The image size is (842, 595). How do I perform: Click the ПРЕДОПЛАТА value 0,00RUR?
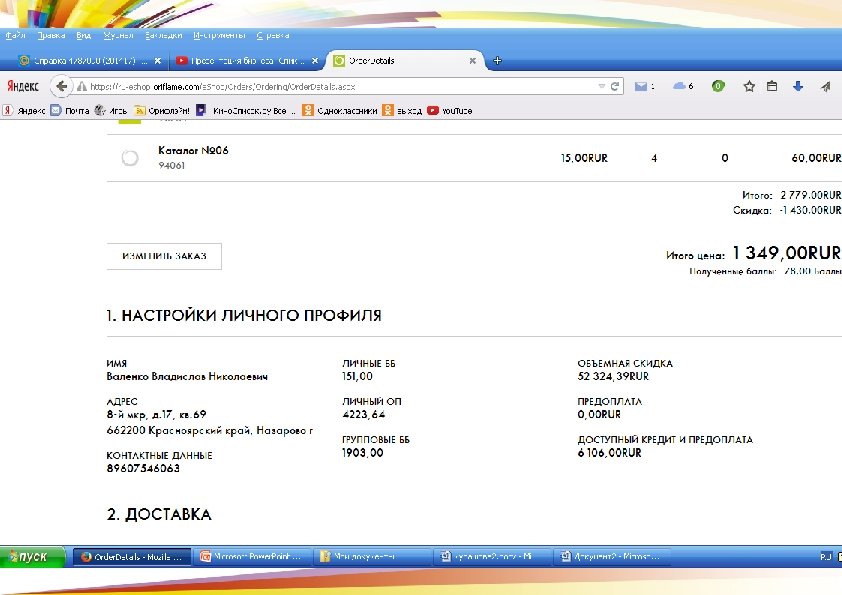[x=599, y=415]
